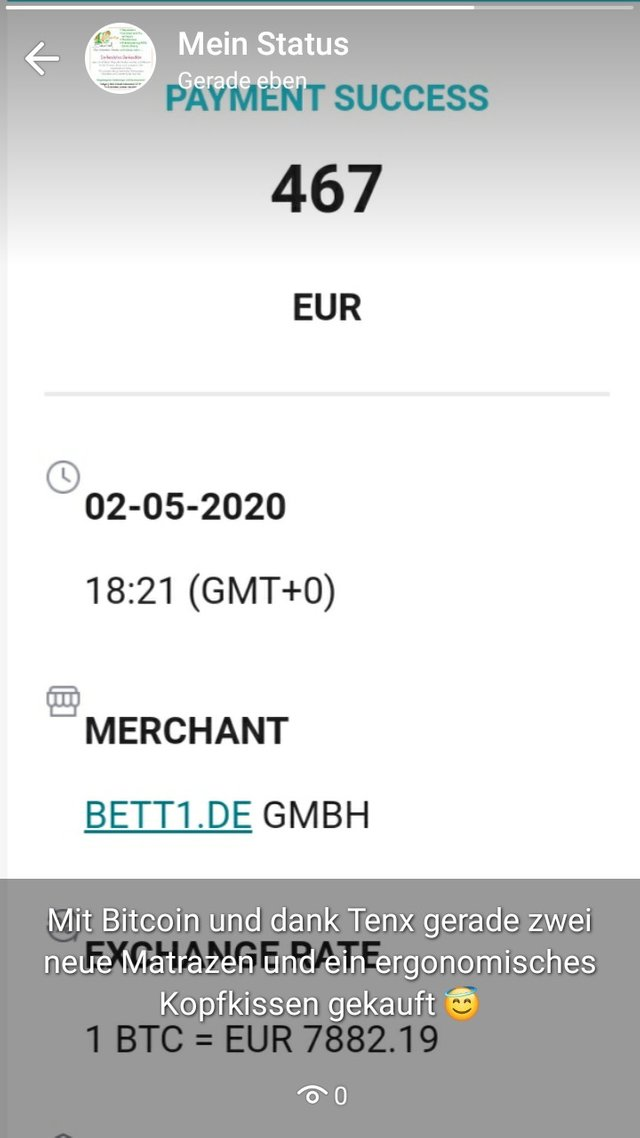Open the BETT1.DE link
Viewport: 640px width, 1138px height.
168,816
